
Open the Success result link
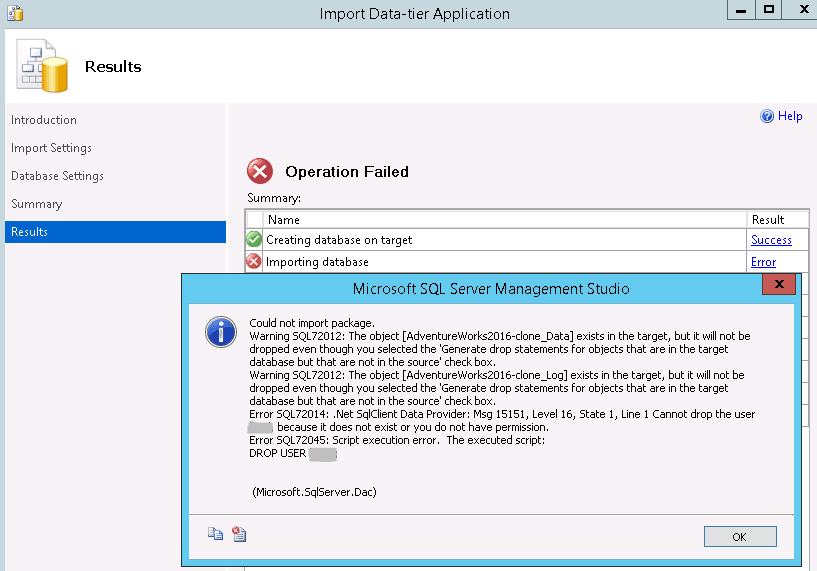(771, 240)
